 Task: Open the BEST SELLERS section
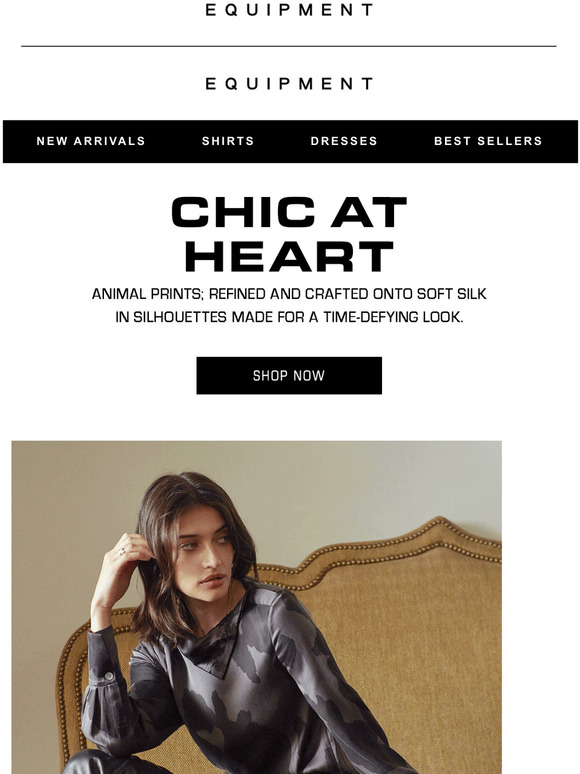[488, 141]
